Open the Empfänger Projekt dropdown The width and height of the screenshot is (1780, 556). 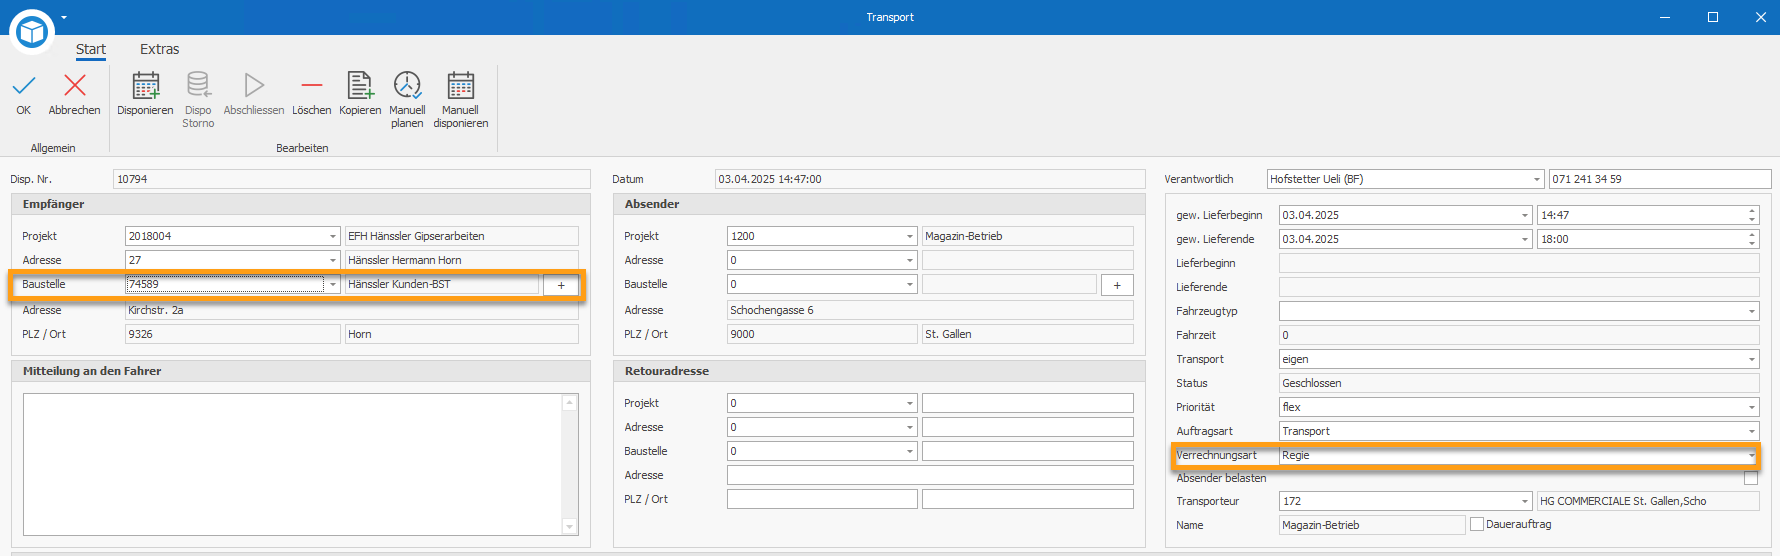[333, 237]
